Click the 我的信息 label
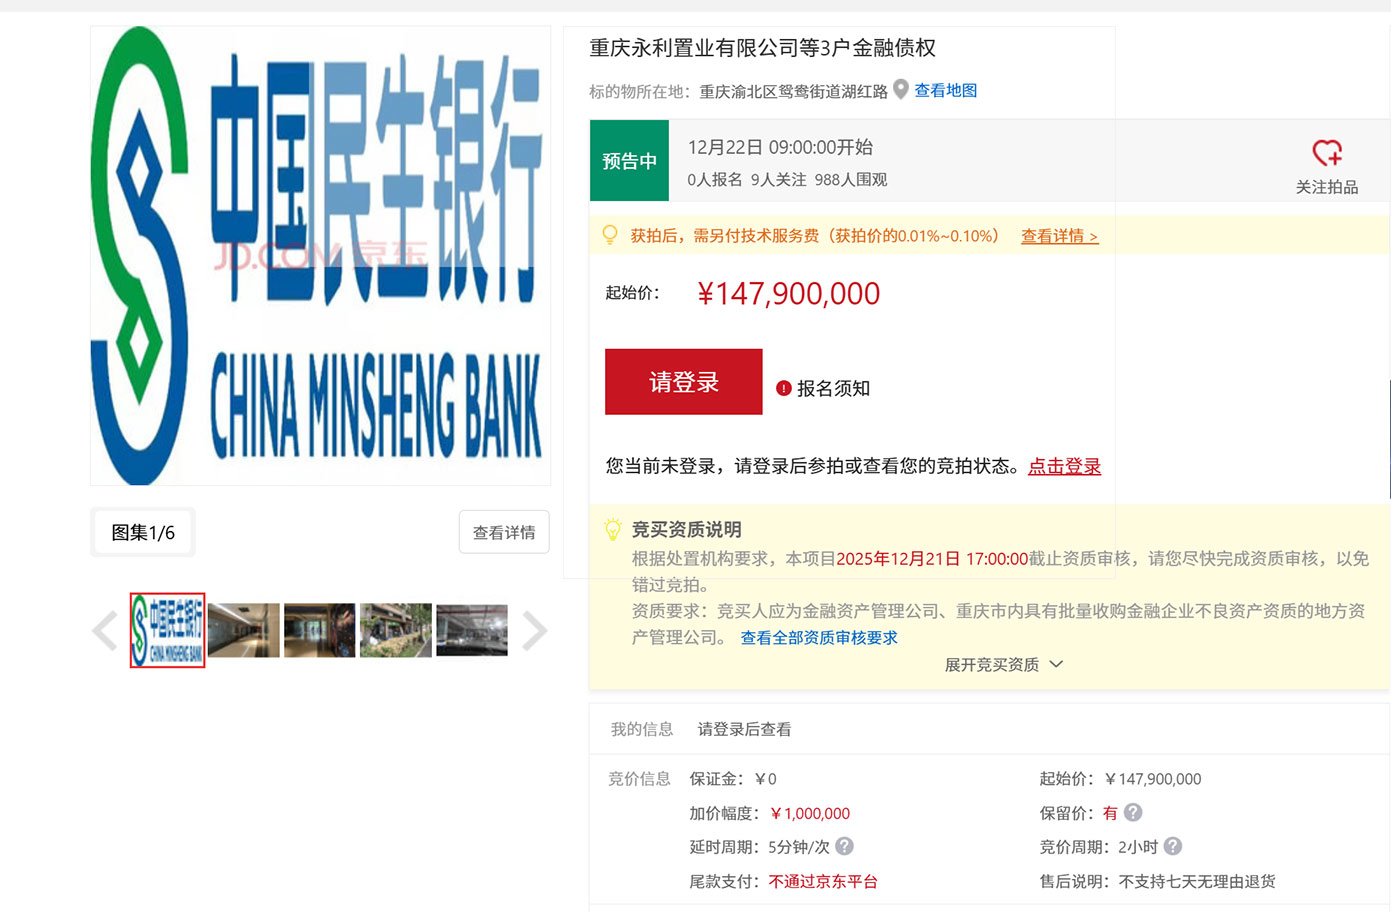Viewport: 1391px width, 912px height. [642, 730]
